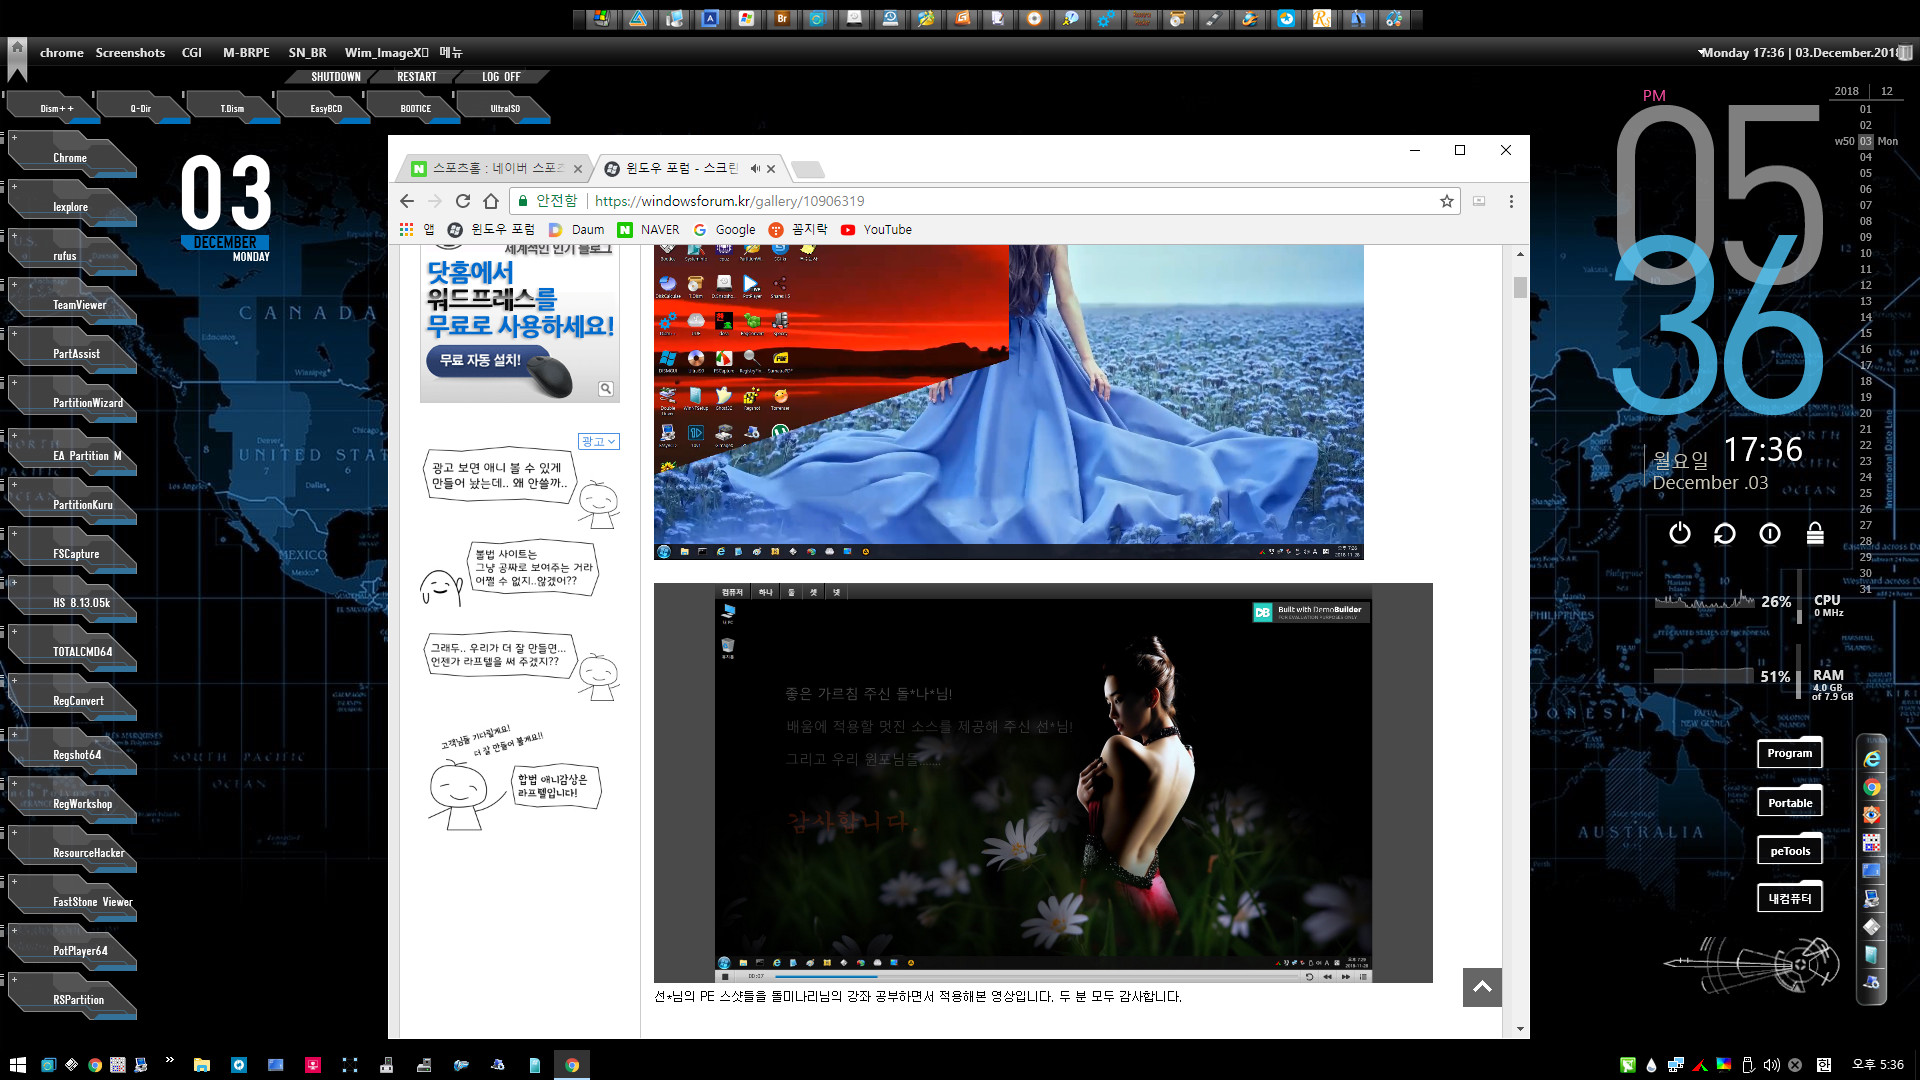The height and width of the screenshot is (1080, 1920).
Task: Launch UltraISO shortcut button
Action: (505, 108)
